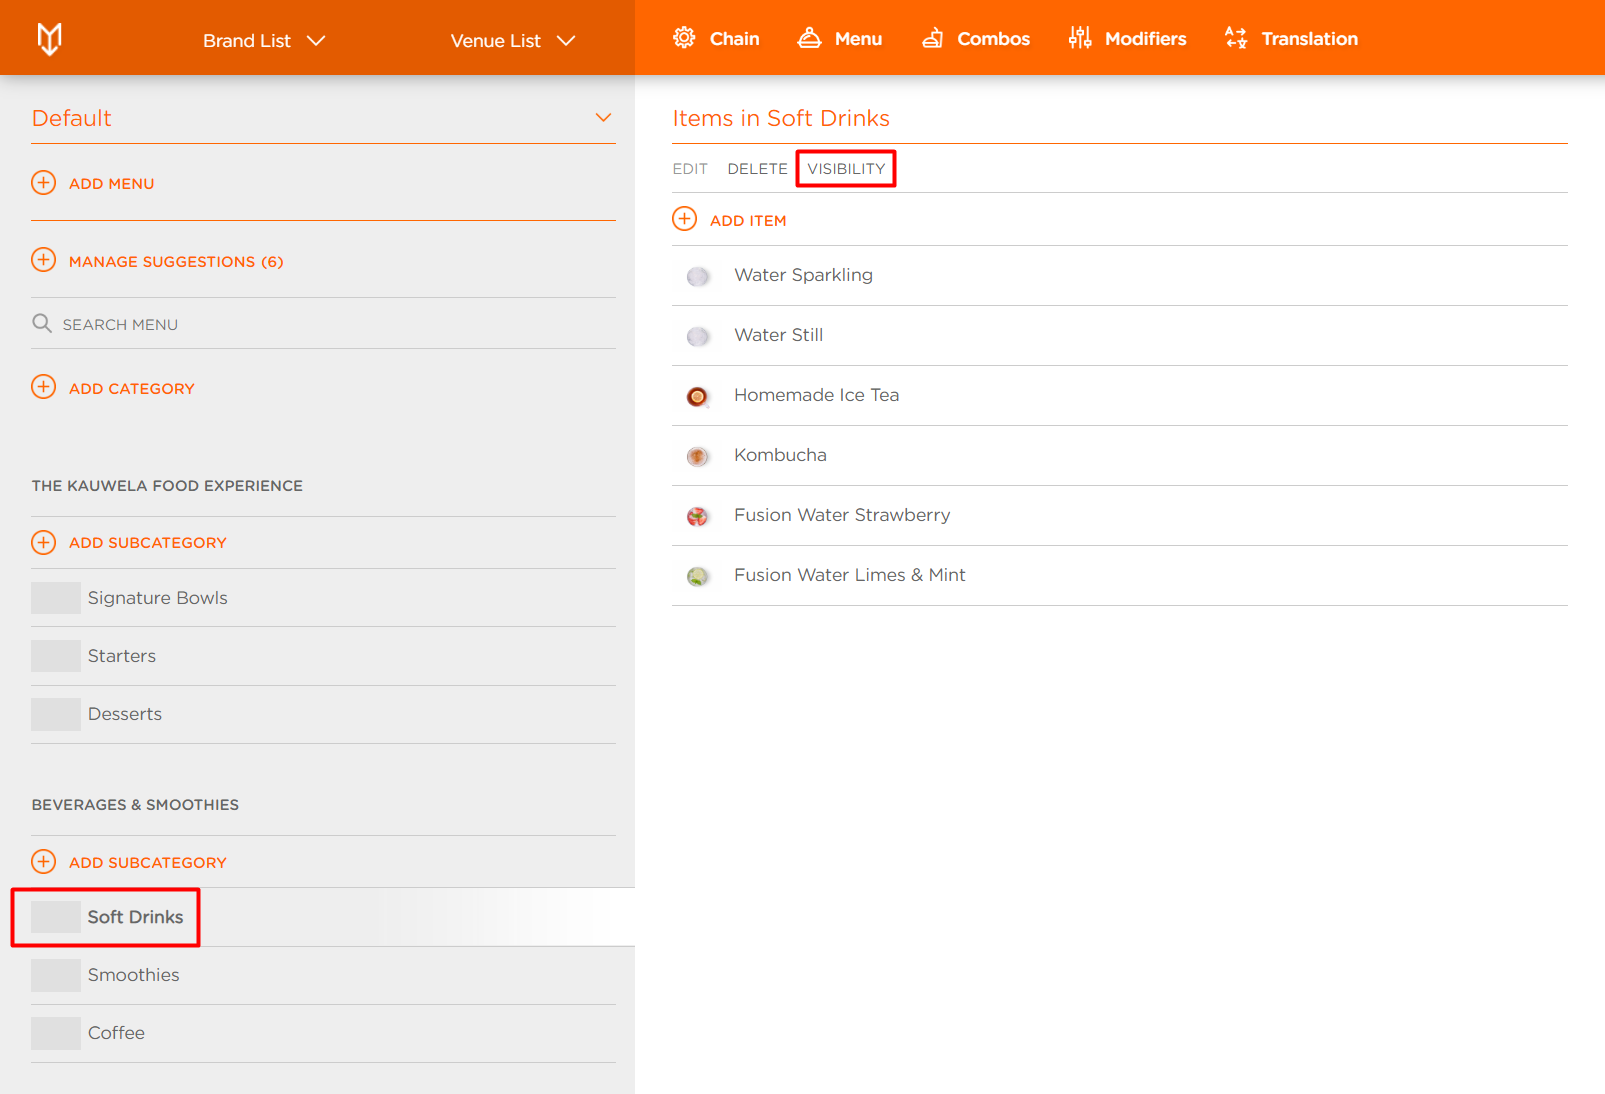
Task: Switch to the Chain tab
Action: (716, 38)
